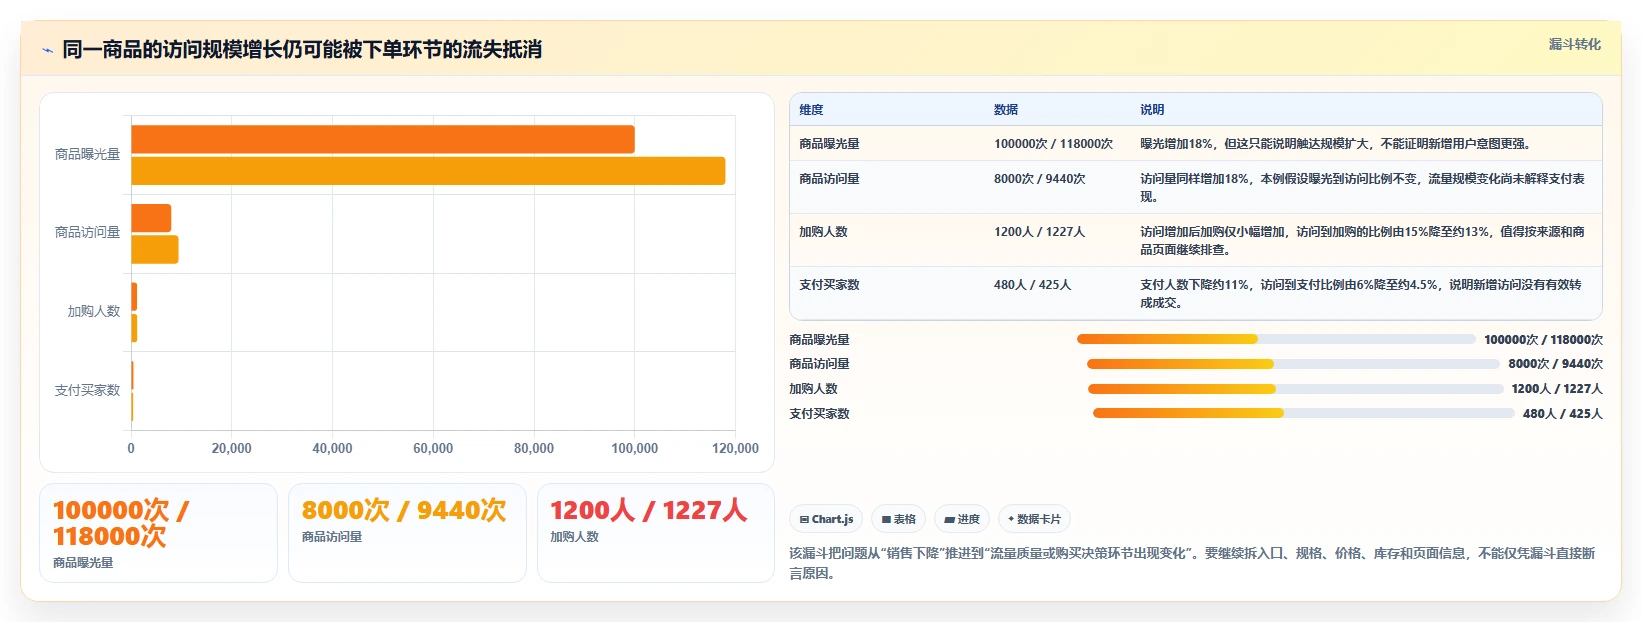Click the 支付买家数 chart y-axis label
Viewport: 1642px width, 622px height.
[87, 390]
